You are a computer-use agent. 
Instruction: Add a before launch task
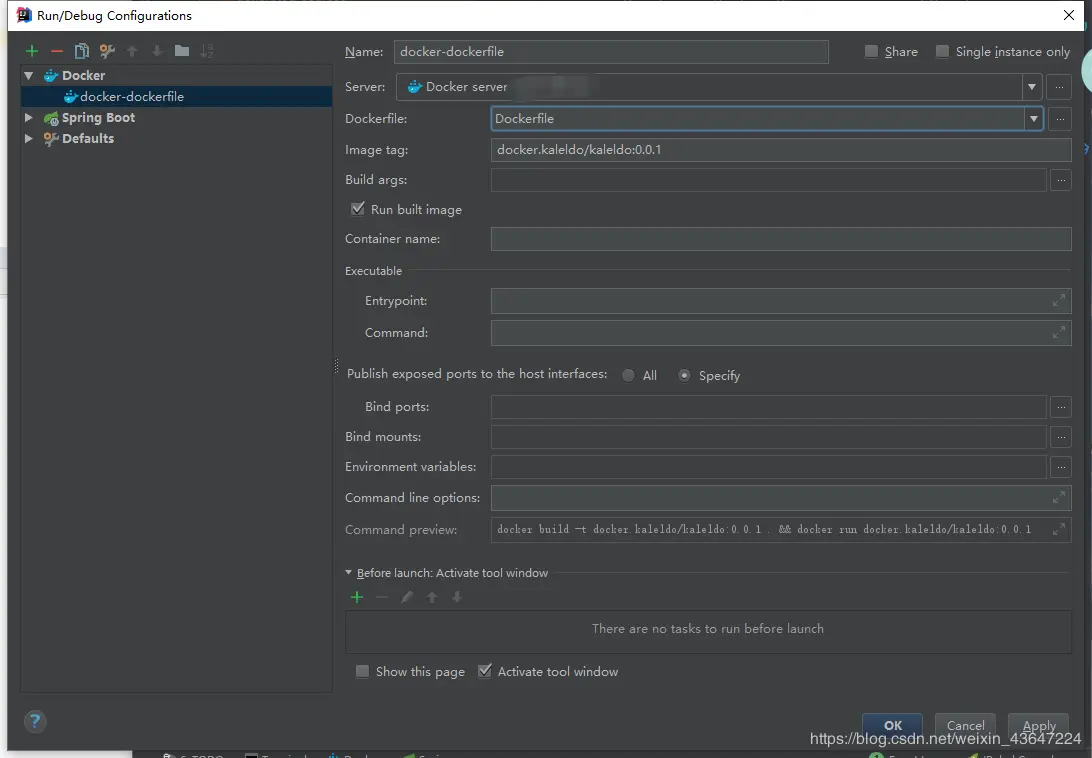pyautogui.click(x=357, y=597)
